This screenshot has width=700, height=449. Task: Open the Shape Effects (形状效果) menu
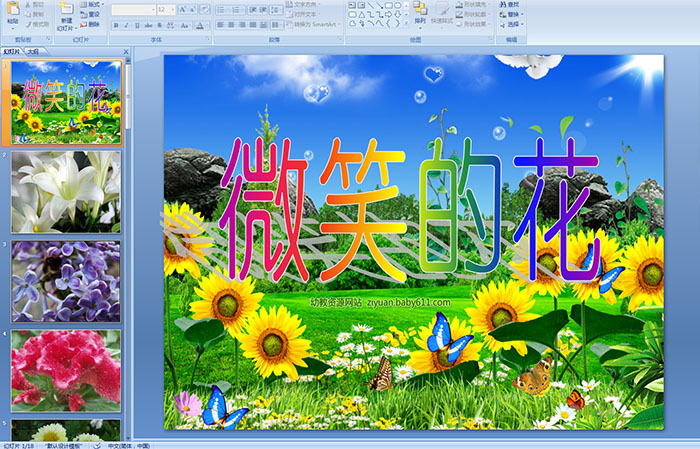(x=473, y=24)
